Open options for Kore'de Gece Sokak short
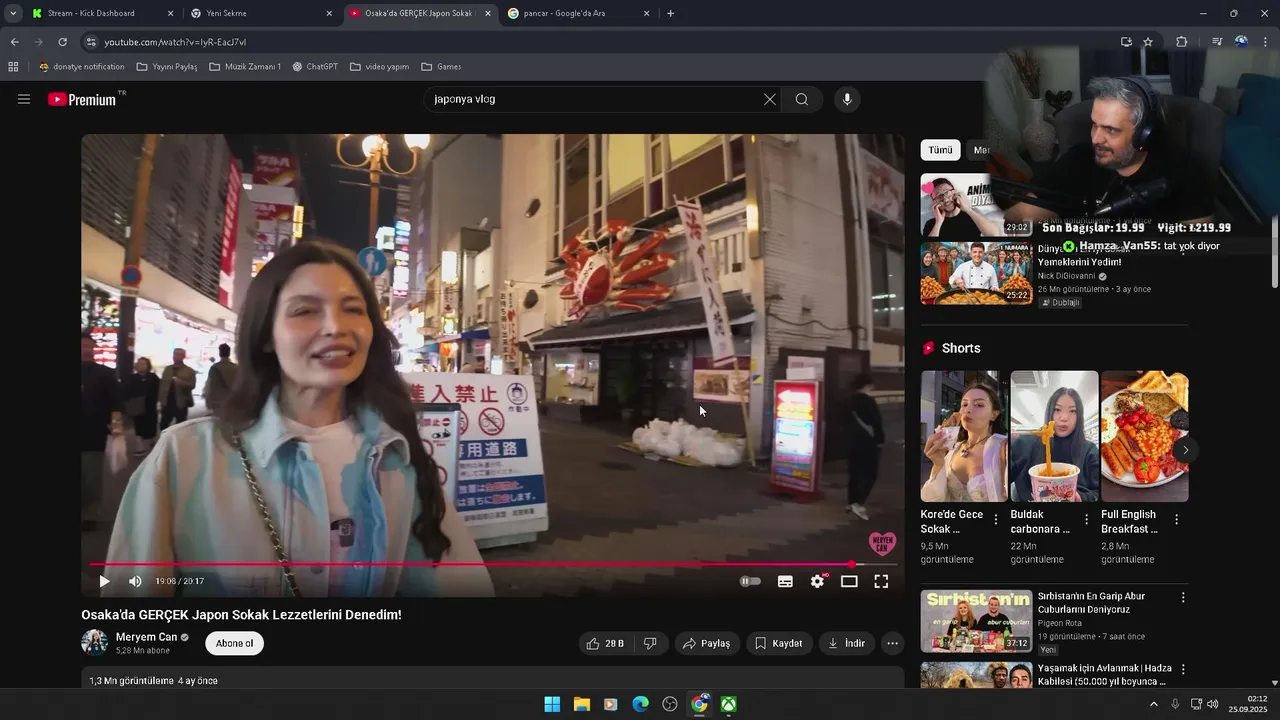Viewport: 1280px width, 720px height. pyautogui.click(x=995, y=520)
